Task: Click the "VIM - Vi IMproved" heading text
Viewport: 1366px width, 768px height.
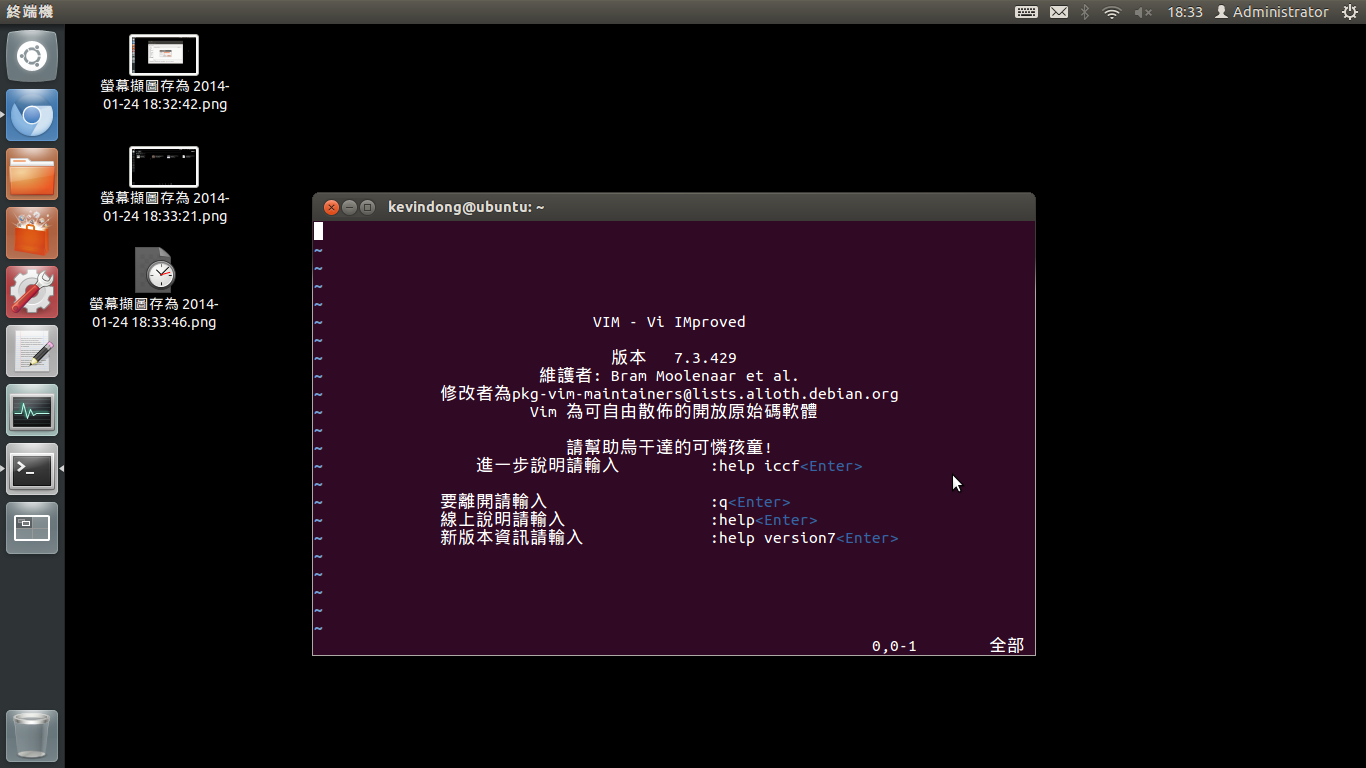Action: (x=669, y=322)
